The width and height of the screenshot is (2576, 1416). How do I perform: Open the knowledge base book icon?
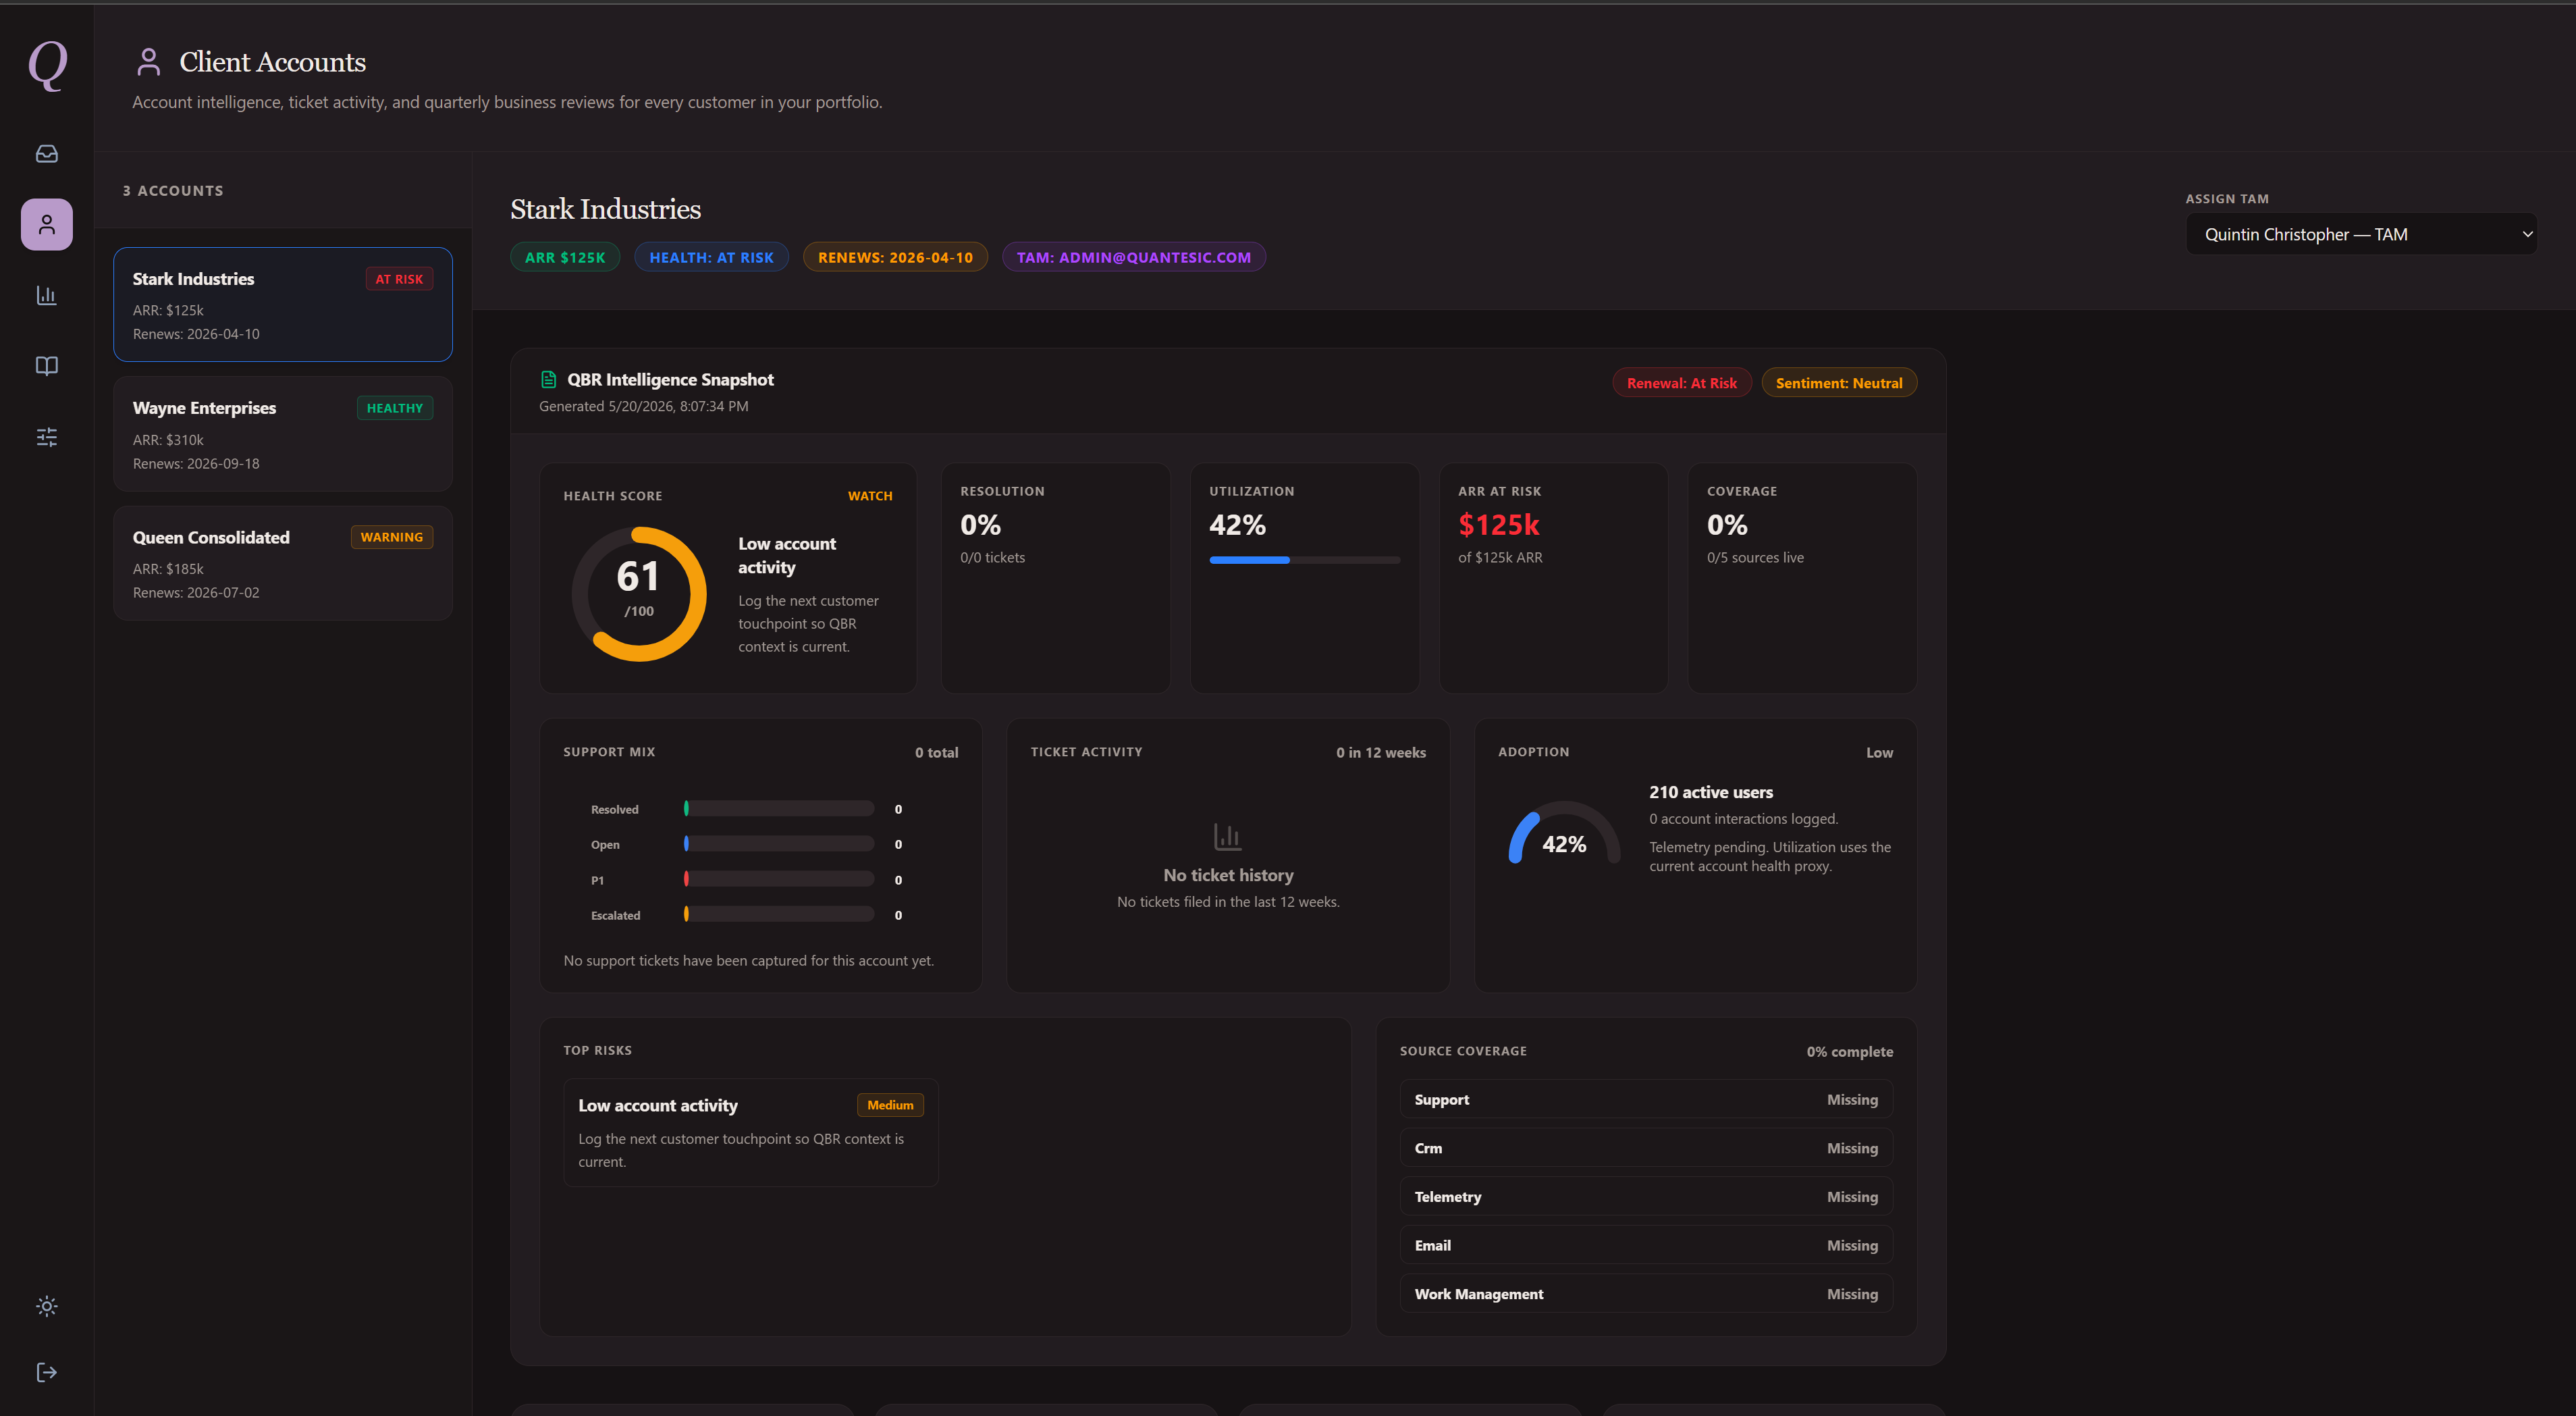pos(47,366)
